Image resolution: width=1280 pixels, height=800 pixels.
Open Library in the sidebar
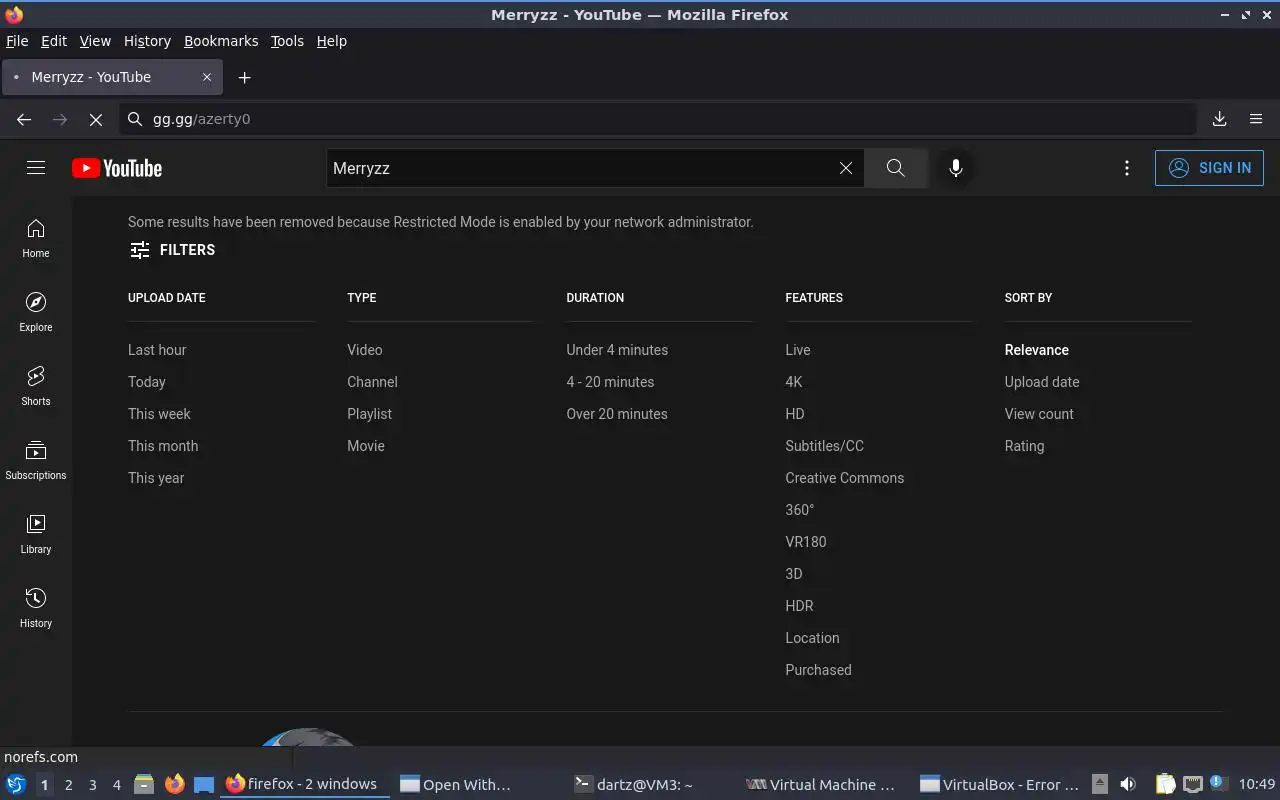(x=36, y=534)
